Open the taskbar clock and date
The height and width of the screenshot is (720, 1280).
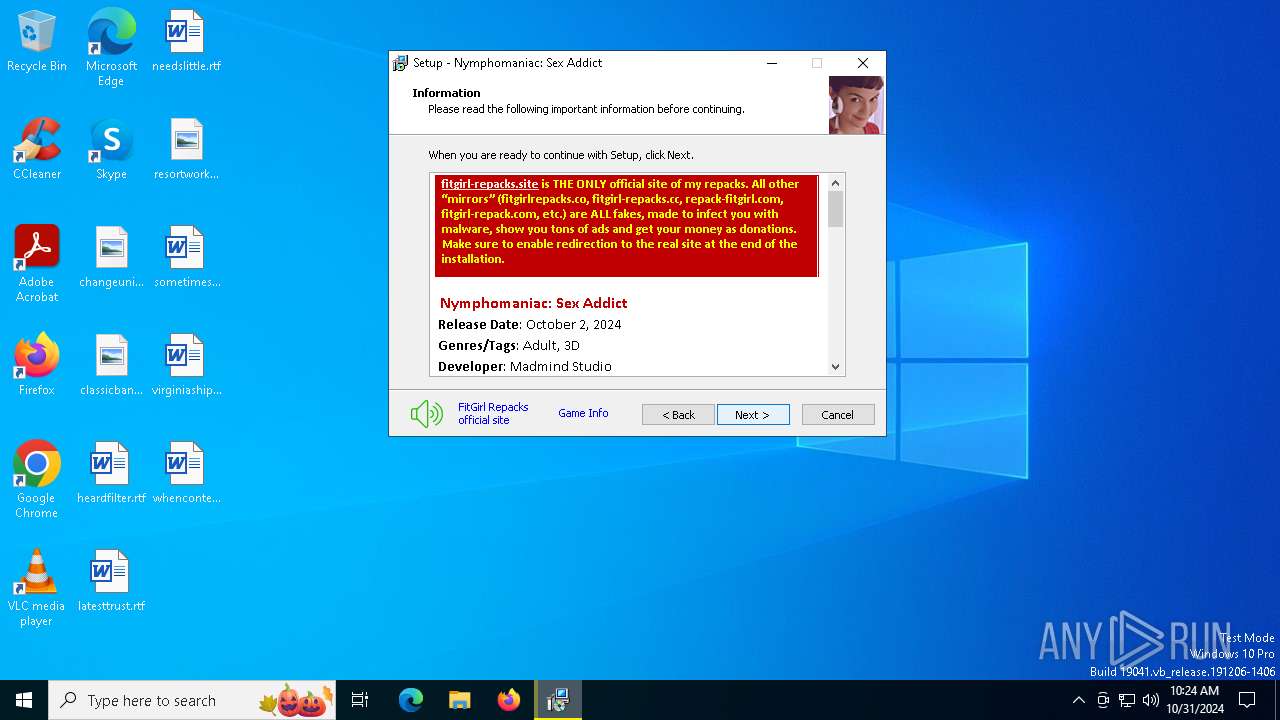point(1195,700)
